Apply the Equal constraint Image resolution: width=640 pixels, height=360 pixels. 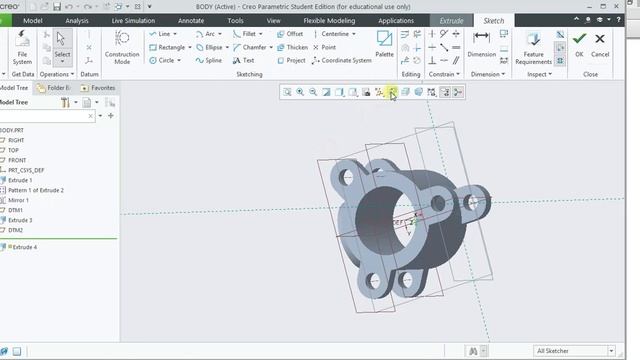[x=456, y=47]
